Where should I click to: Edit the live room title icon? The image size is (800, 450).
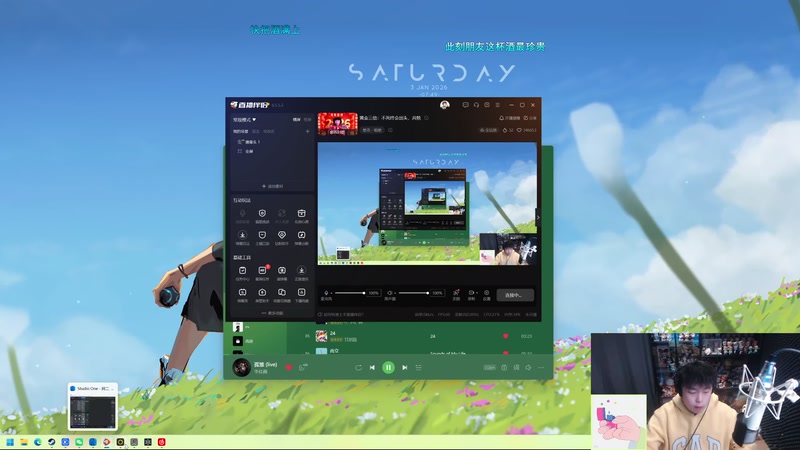[427, 118]
